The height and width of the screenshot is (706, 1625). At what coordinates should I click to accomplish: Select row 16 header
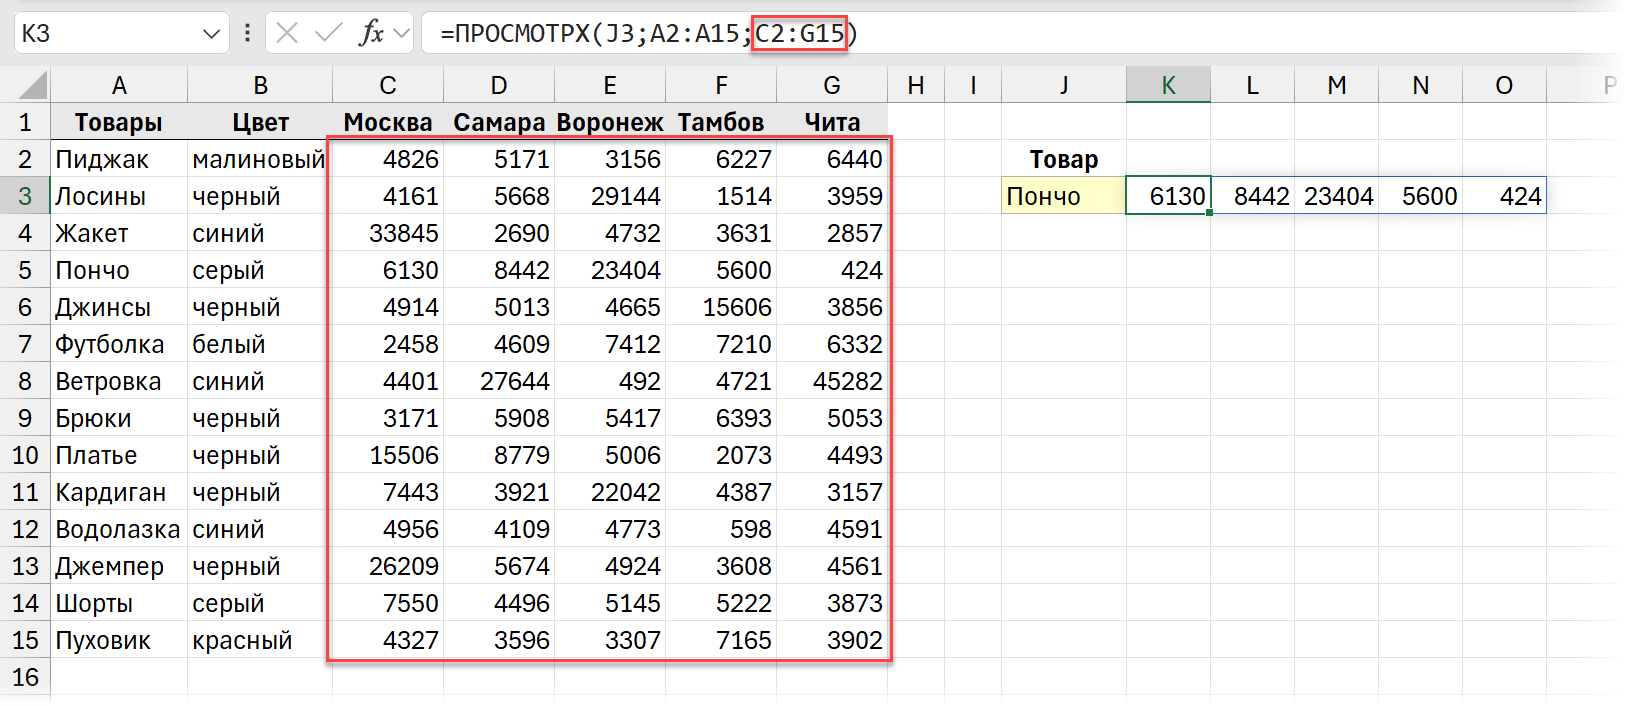click(x=25, y=678)
